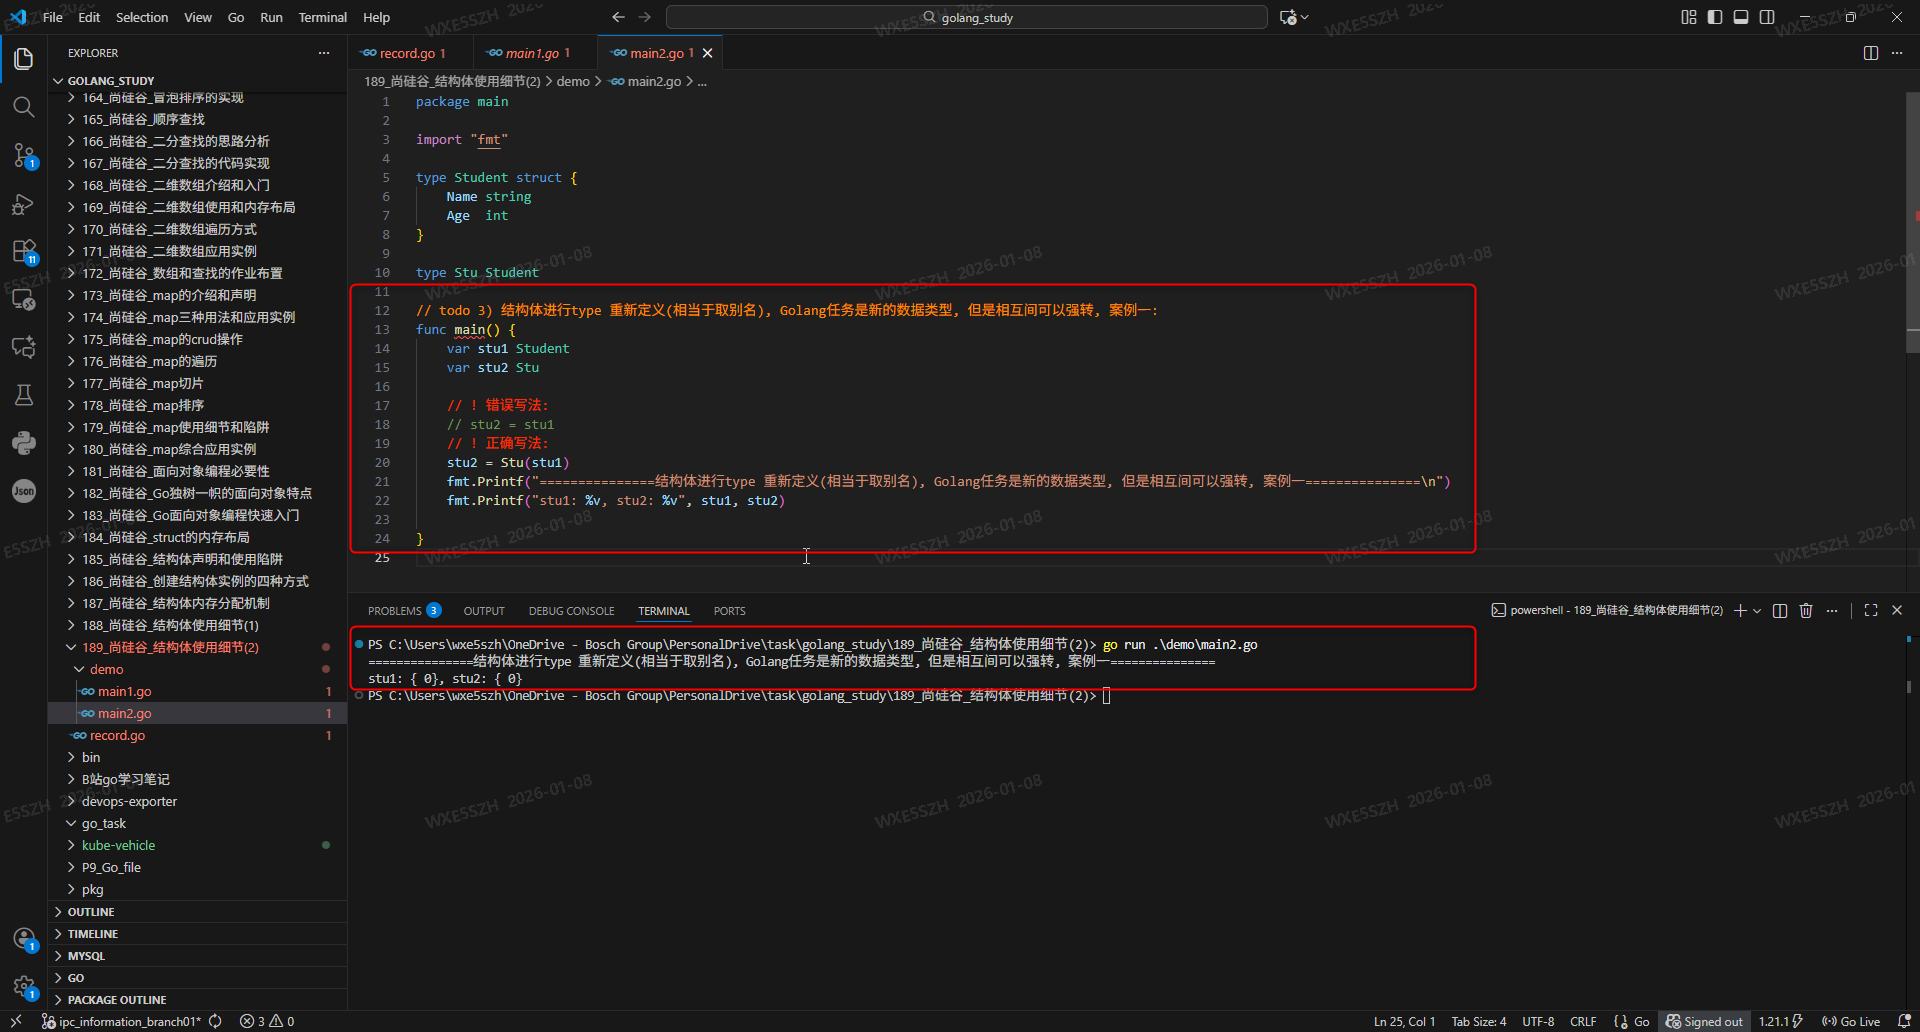Go back with the navigation arrow
The image size is (1920, 1032).
618,17
